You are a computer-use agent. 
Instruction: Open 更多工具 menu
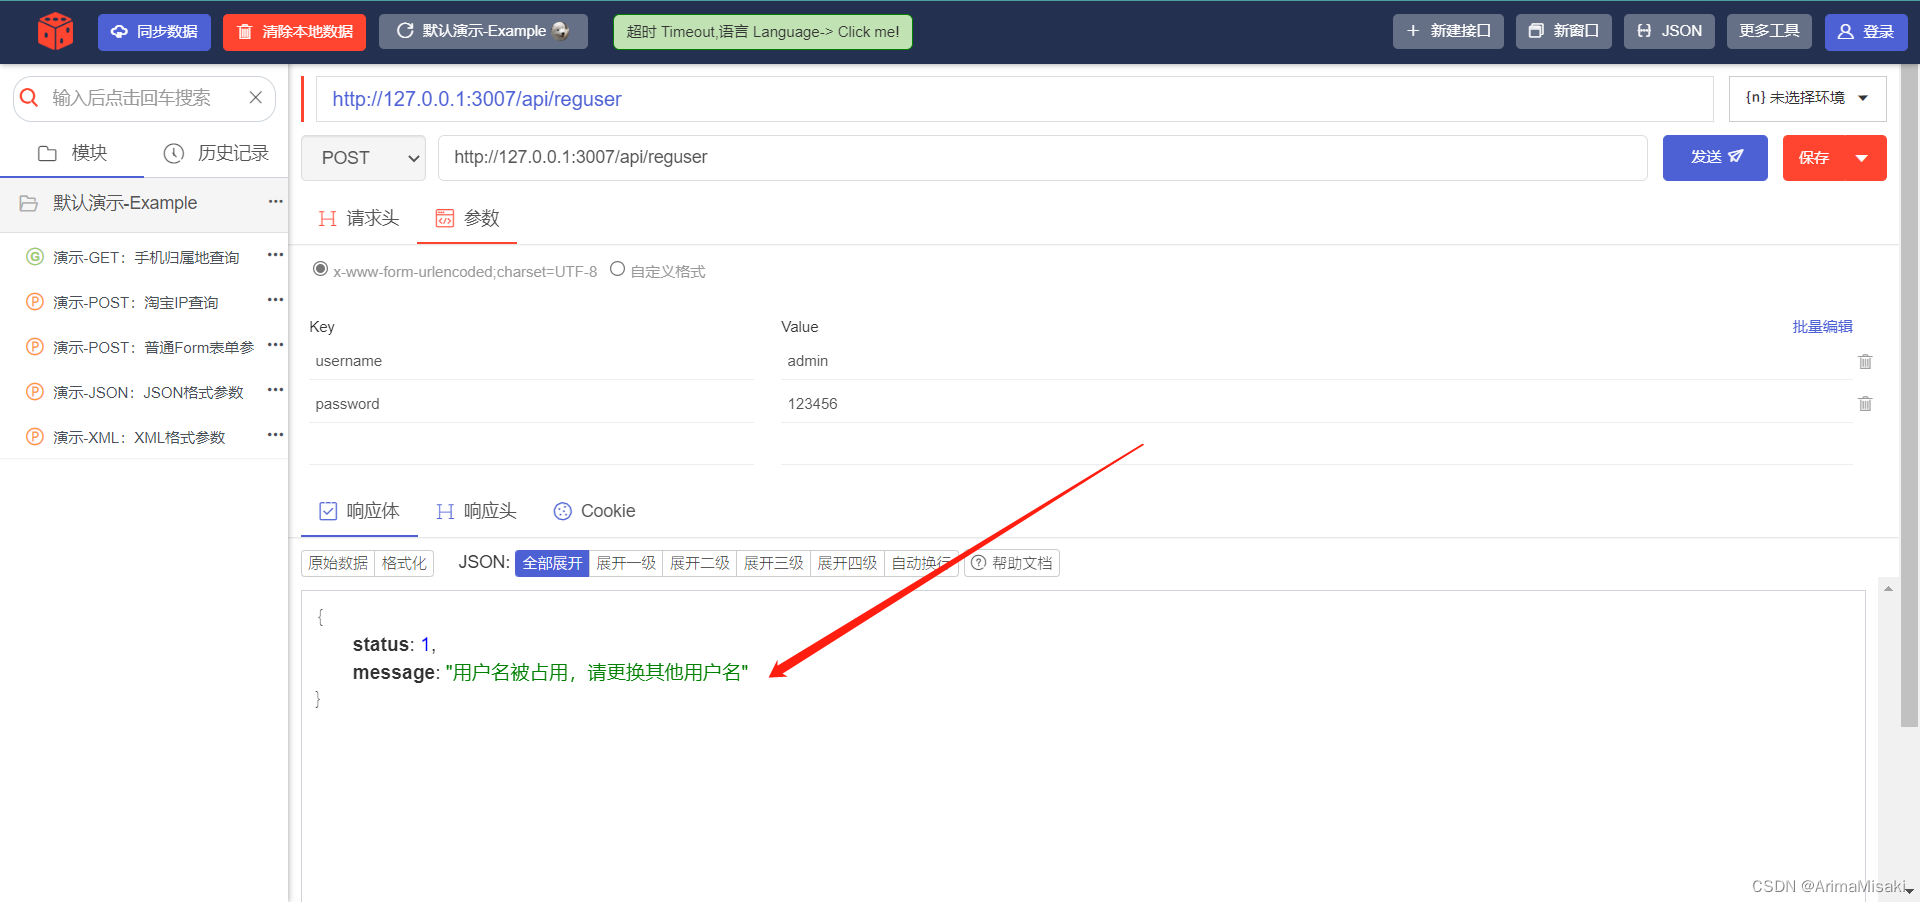[1769, 31]
